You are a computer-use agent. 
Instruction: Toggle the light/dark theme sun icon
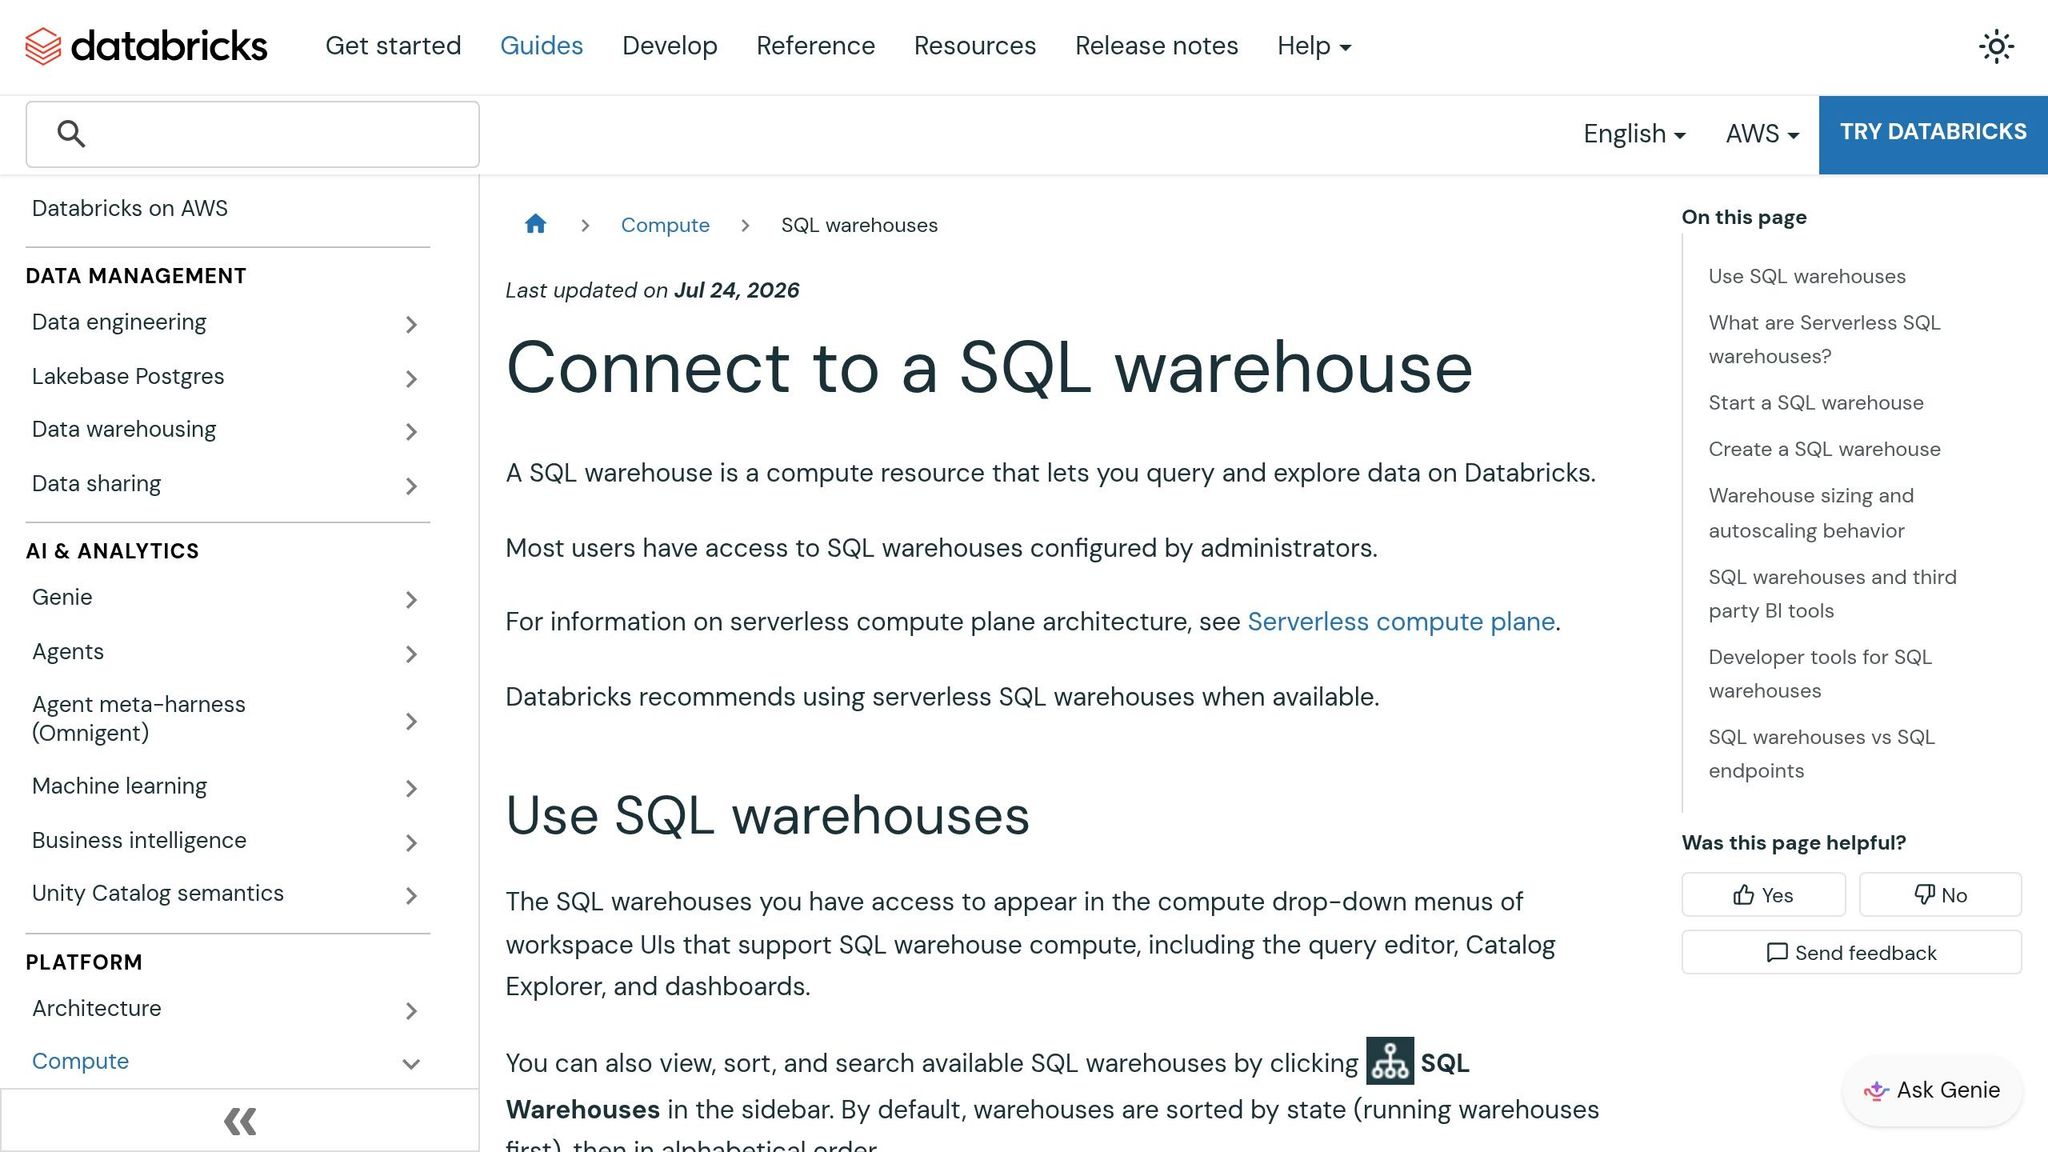(1996, 46)
